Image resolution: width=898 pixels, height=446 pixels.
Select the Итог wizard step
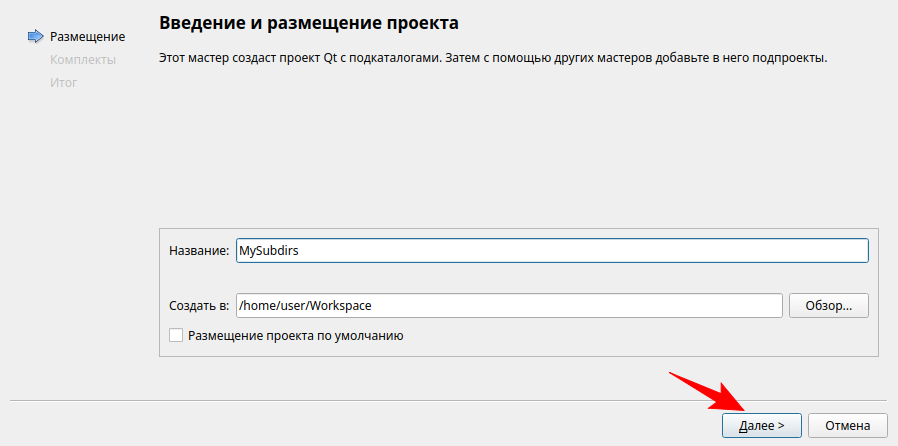click(63, 82)
